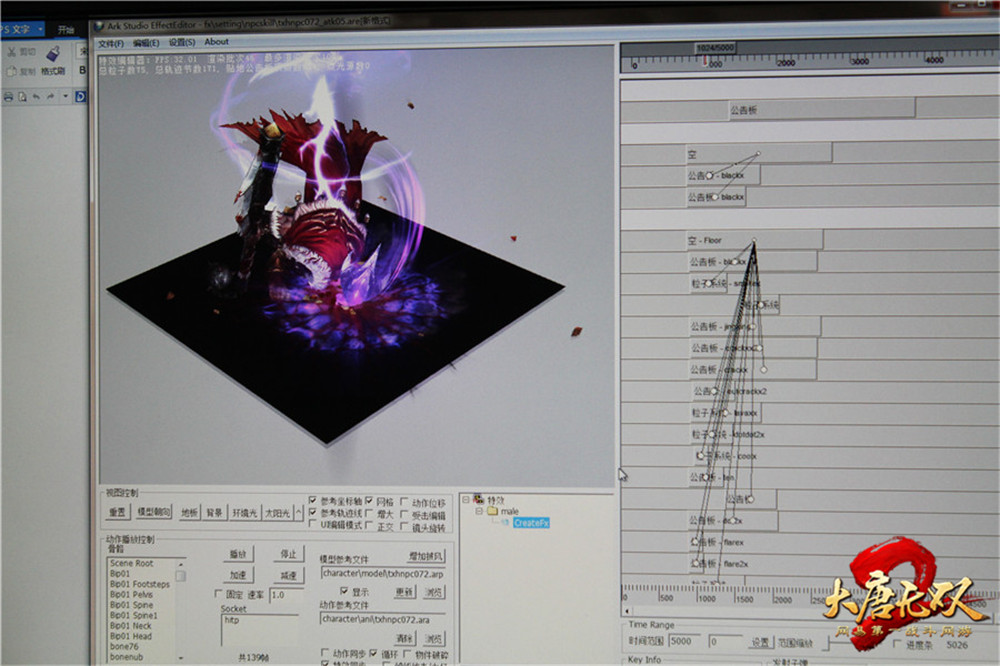Screen dimensions: 1000x666
Task: Toggle 动作位移 checkbox
Action: pos(404,503)
